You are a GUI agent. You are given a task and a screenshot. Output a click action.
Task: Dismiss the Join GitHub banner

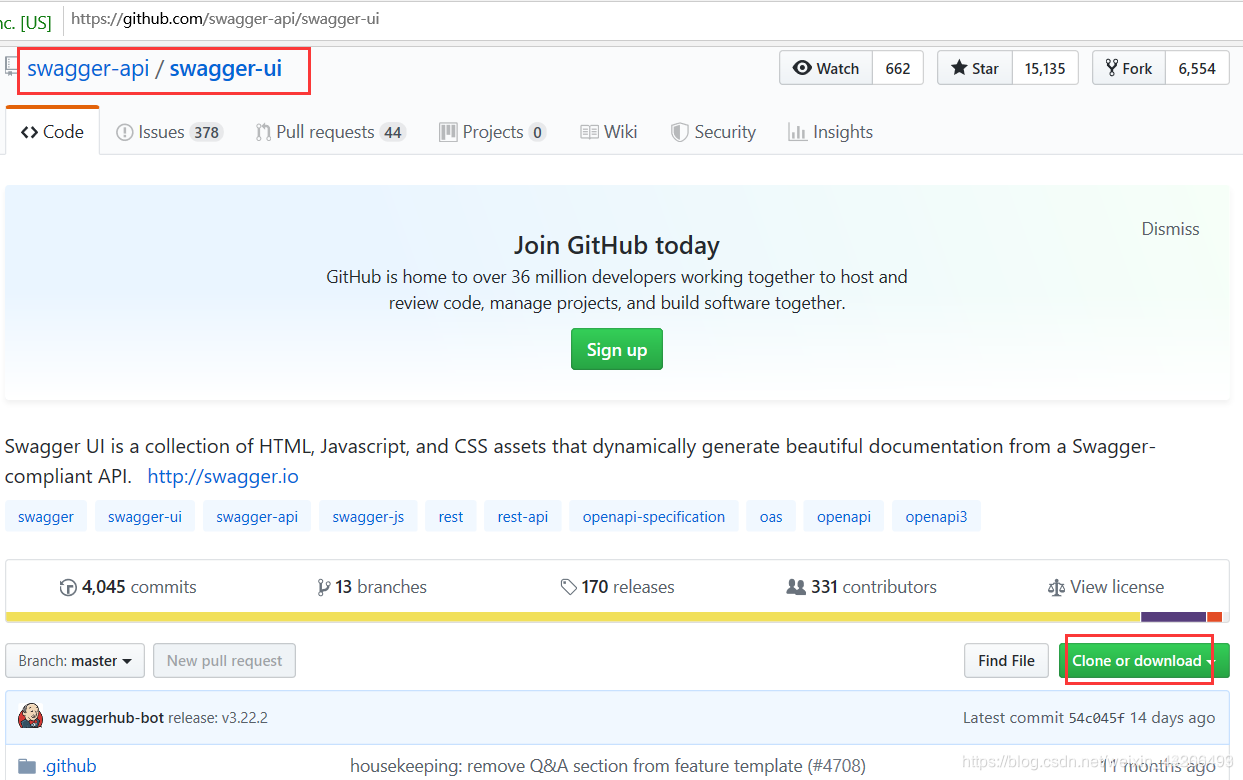(1170, 229)
